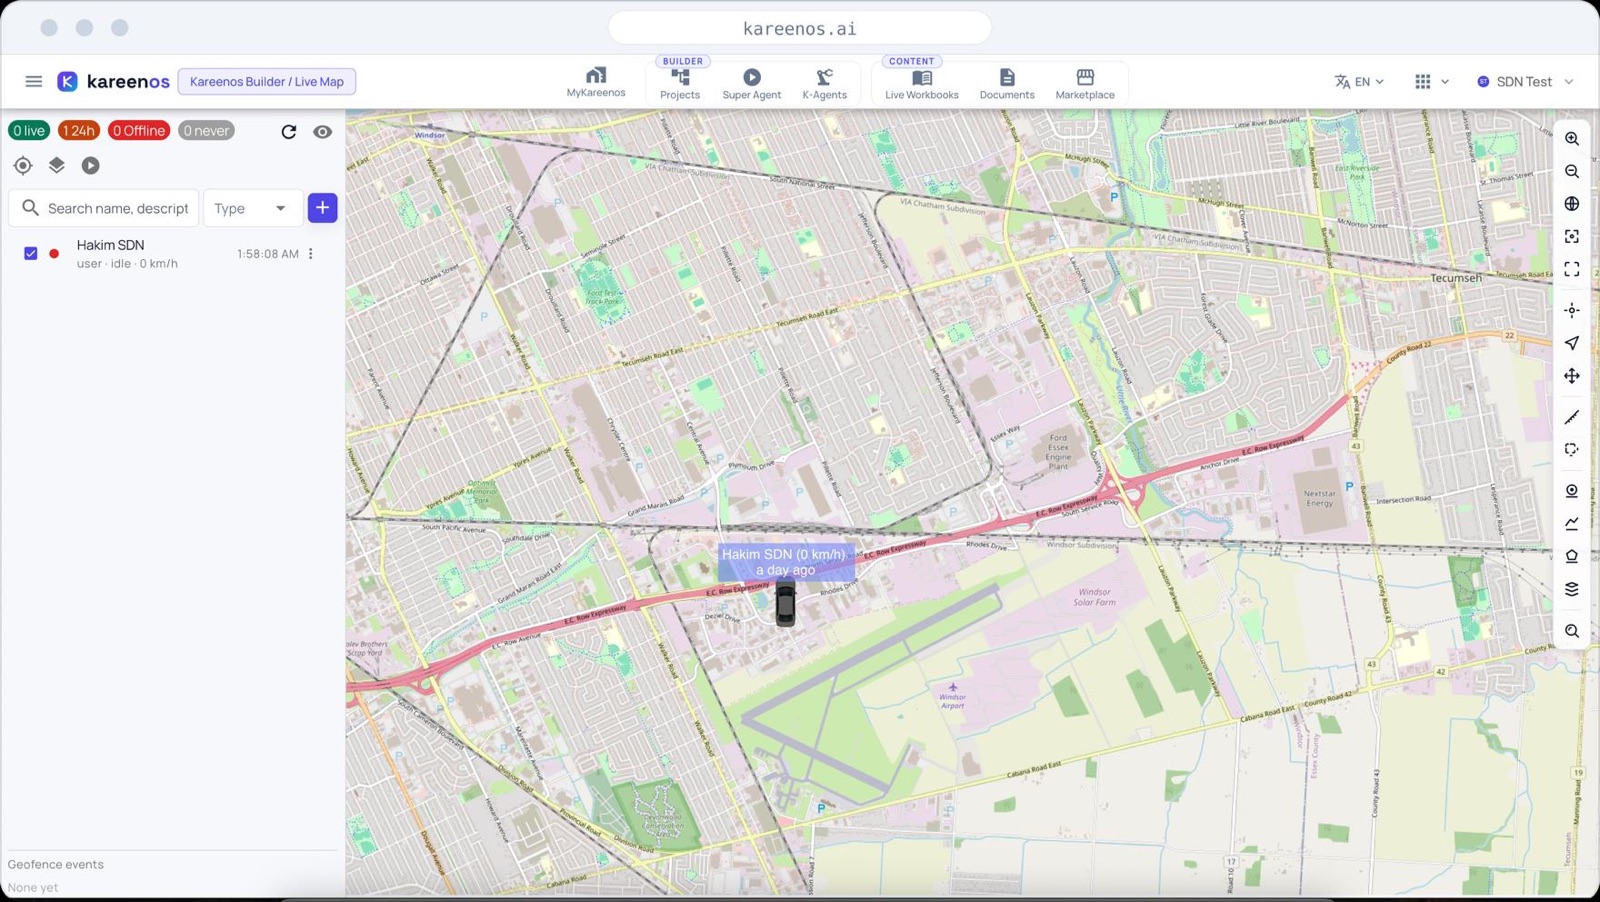Image resolution: width=1600 pixels, height=902 pixels.
Task: Click the line chart route tool
Action: click(1572, 523)
